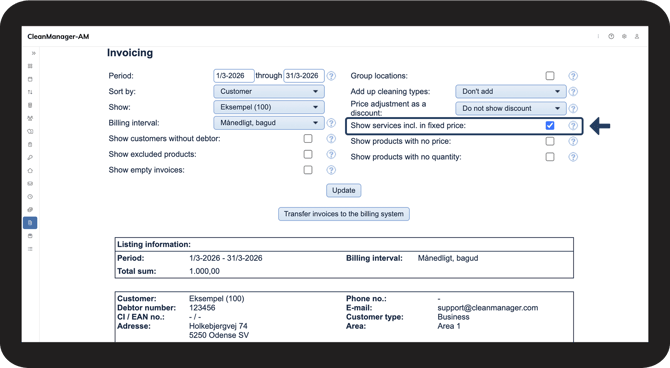Click the customer name Eksempel (100) in listing
Image resolution: width=670 pixels, height=368 pixels.
(x=217, y=299)
